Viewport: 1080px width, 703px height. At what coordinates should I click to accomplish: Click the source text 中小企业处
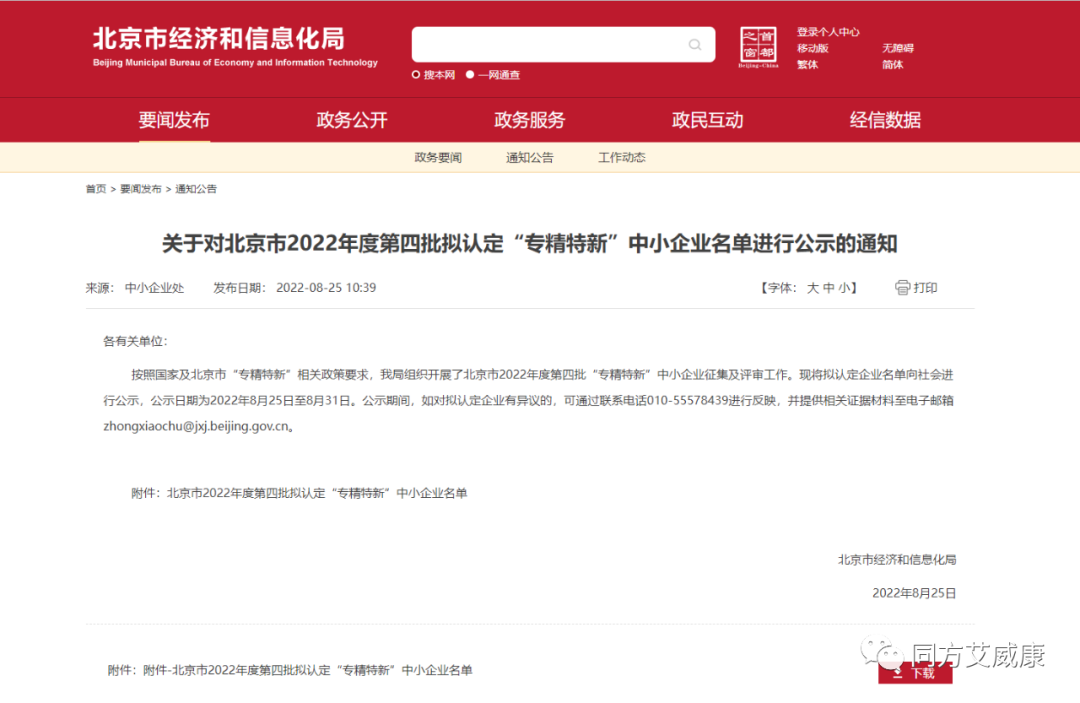[154, 288]
